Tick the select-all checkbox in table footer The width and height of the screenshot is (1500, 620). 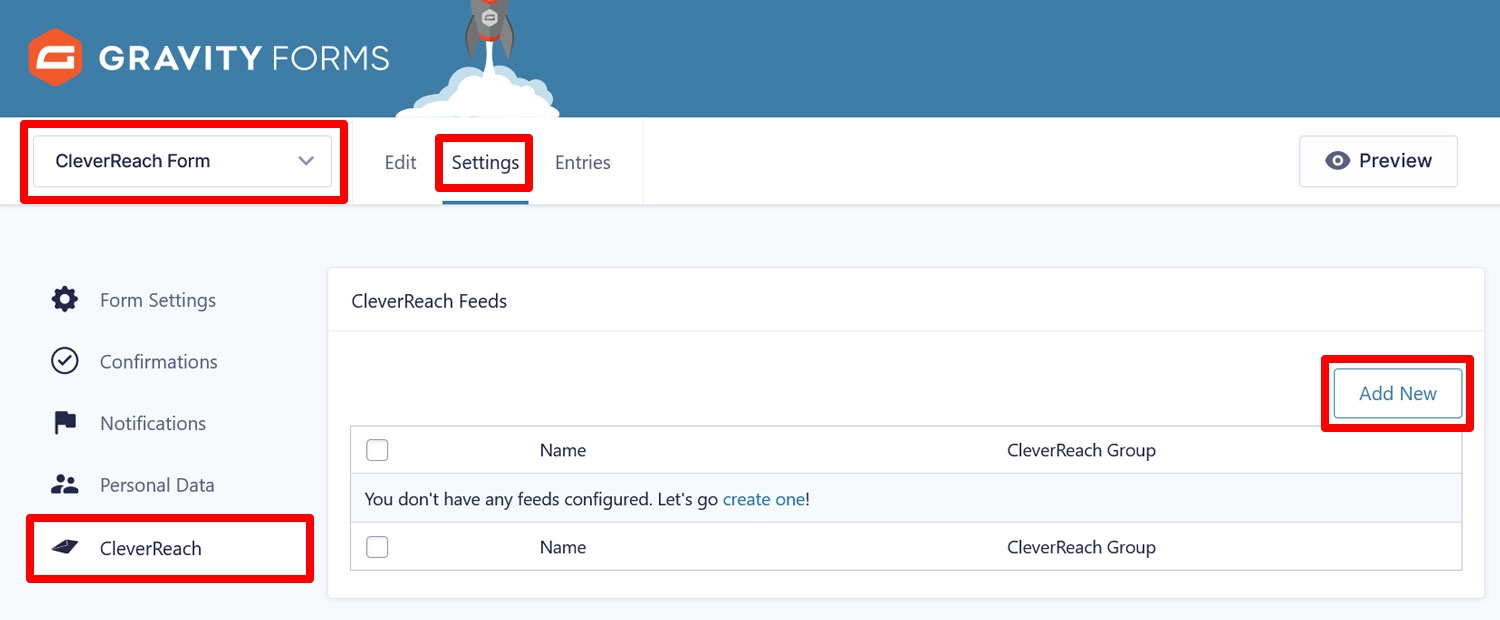click(377, 547)
